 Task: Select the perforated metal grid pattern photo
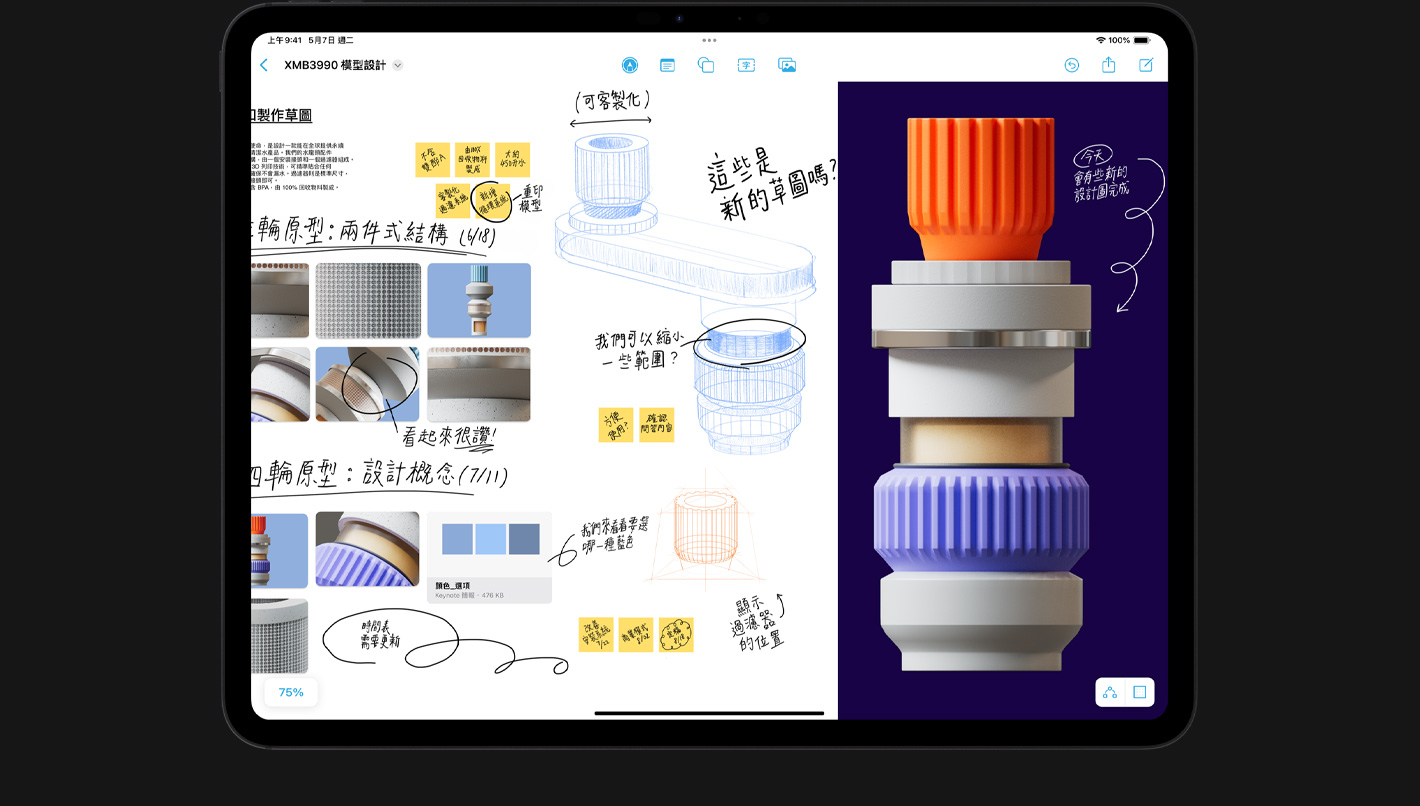pos(368,300)
